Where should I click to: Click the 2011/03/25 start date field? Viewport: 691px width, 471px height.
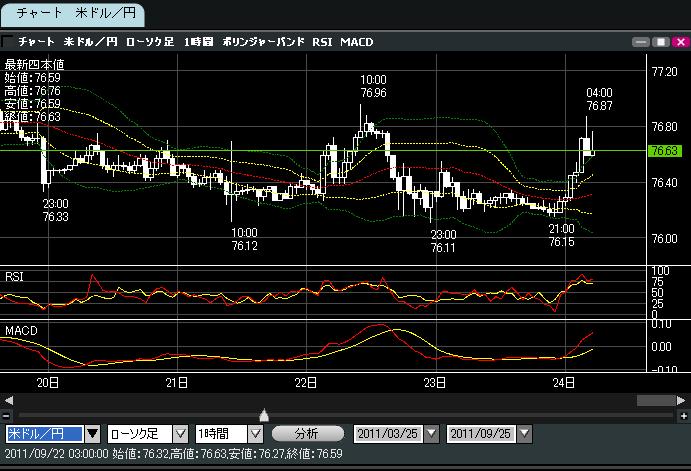388,434
